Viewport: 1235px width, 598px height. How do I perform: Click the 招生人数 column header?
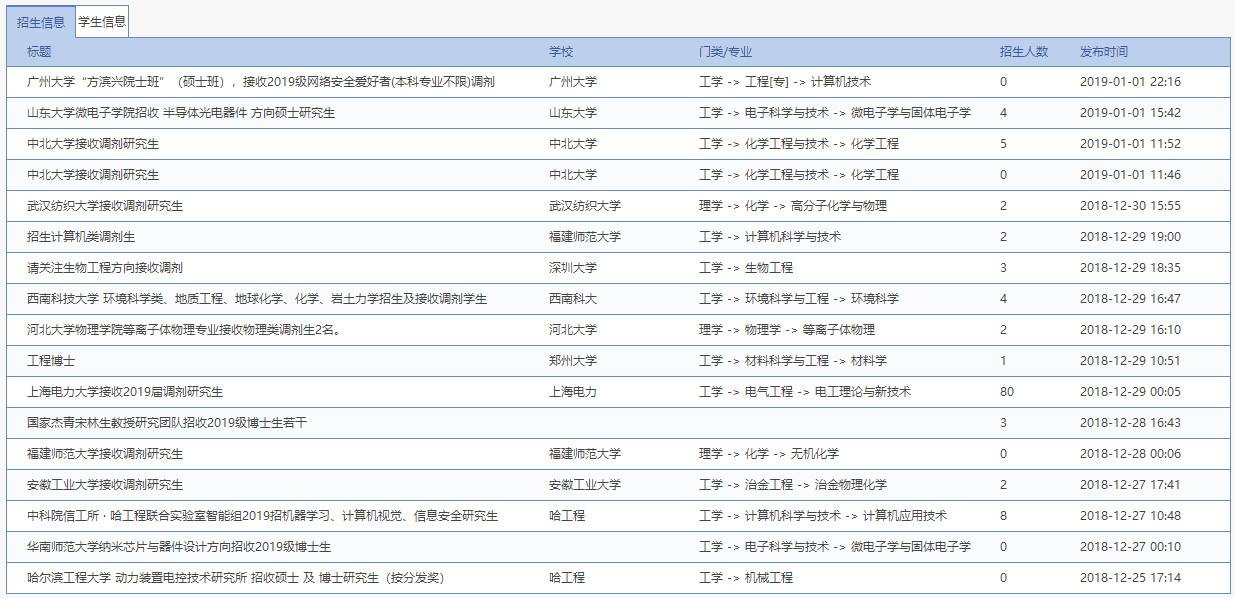[x=1023, y=52]
